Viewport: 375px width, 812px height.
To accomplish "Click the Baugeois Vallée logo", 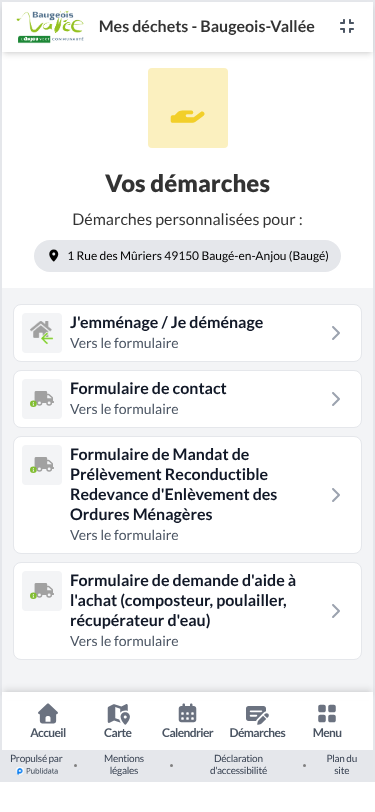I will coord(50,26).
